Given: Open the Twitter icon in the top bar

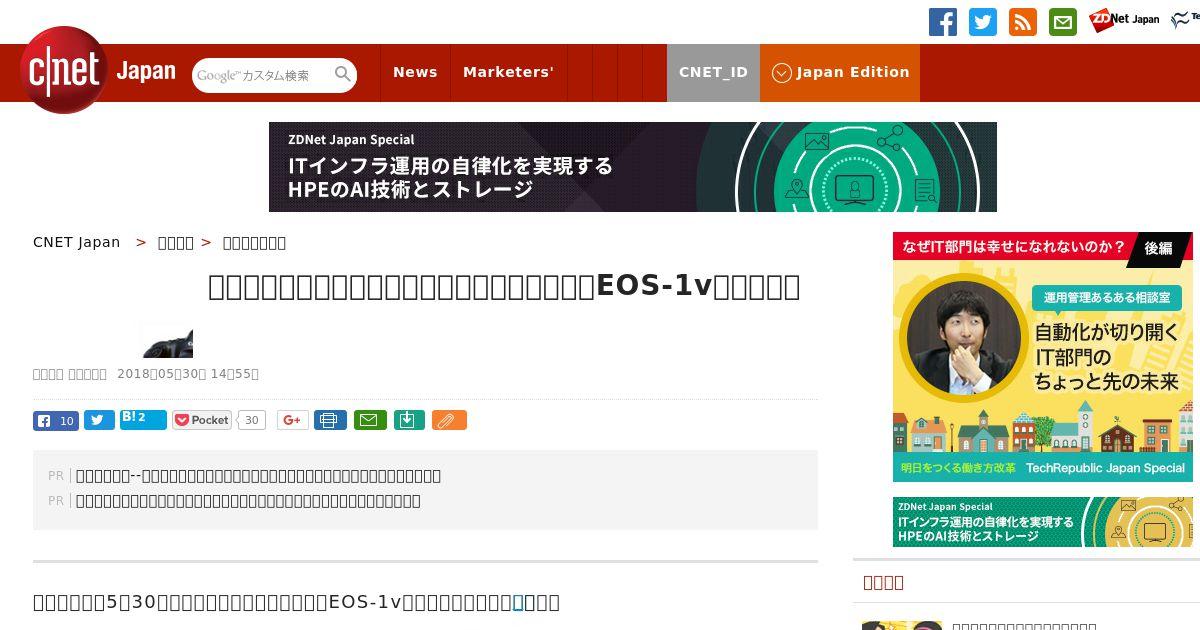Looking at the screenshot, I should [x=982, y=22].
